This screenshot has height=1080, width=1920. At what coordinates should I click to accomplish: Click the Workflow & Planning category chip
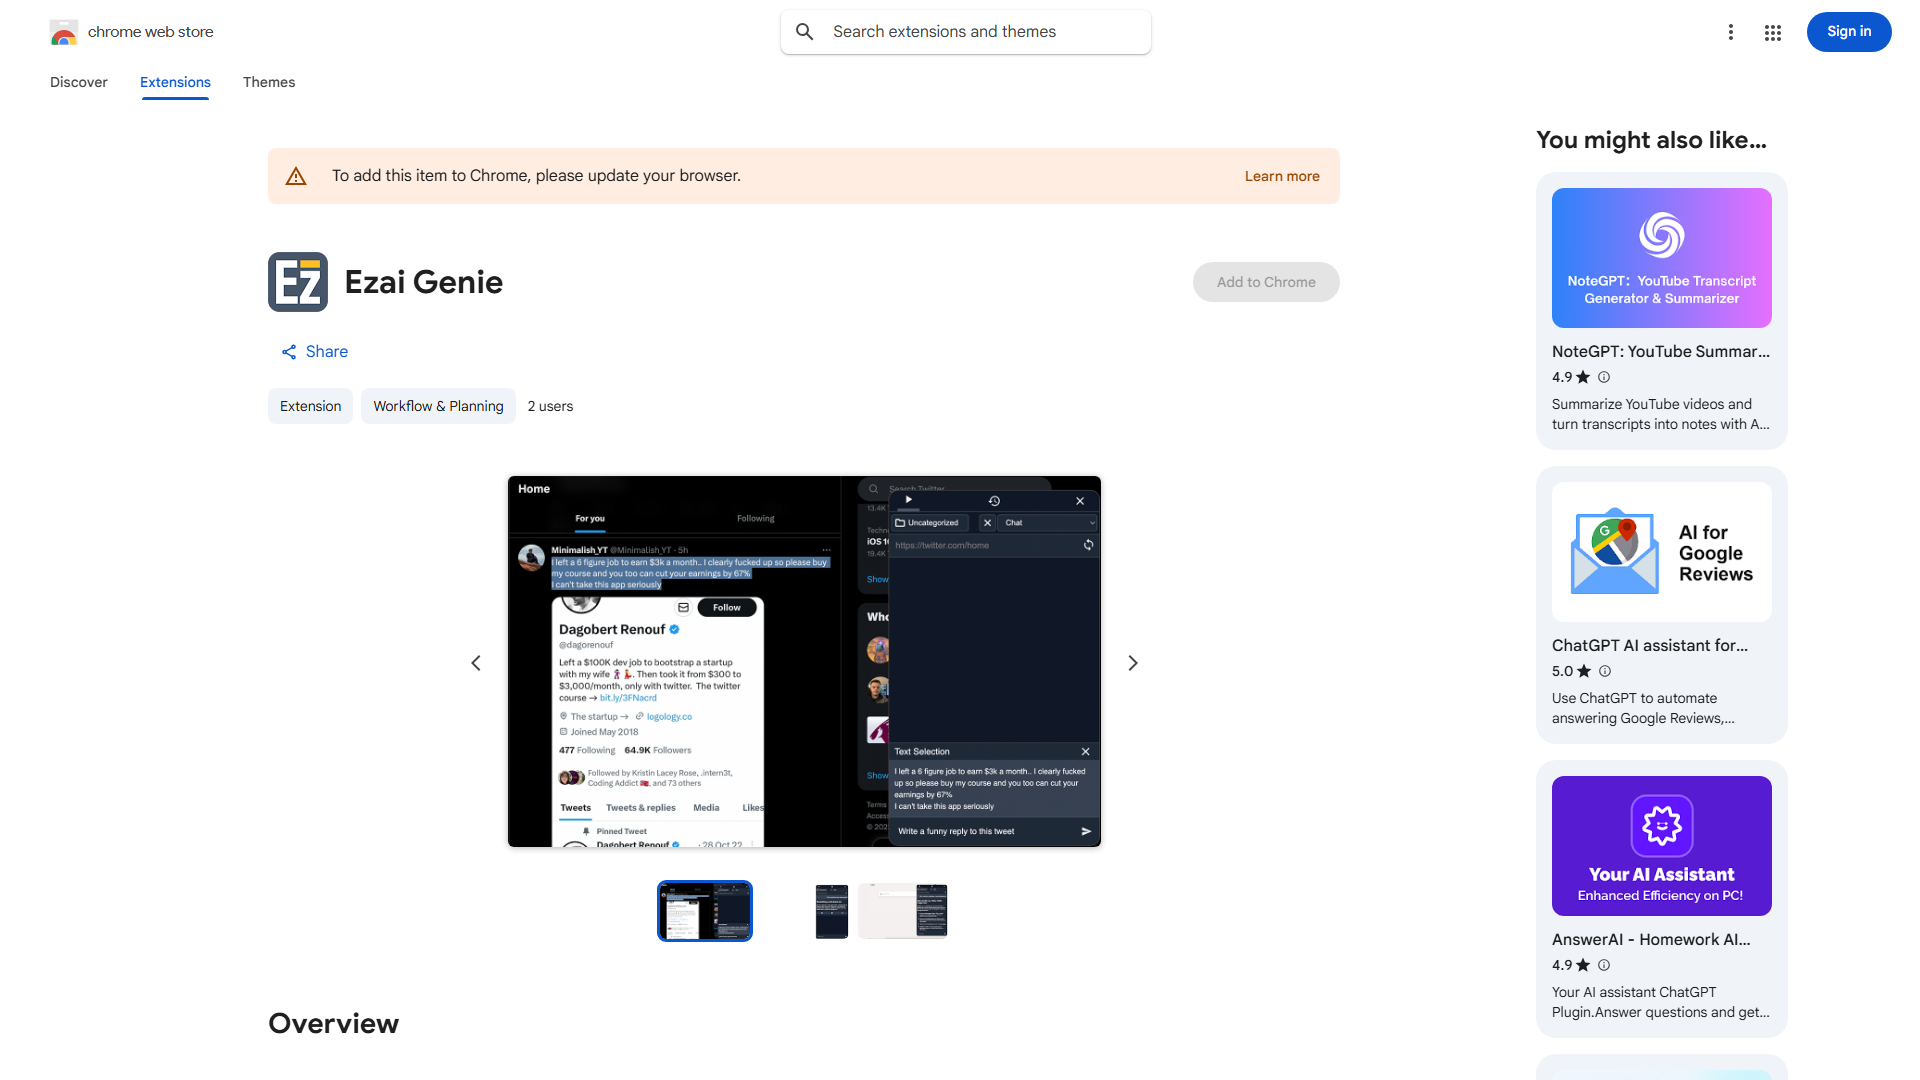click(x=438, y=406)
